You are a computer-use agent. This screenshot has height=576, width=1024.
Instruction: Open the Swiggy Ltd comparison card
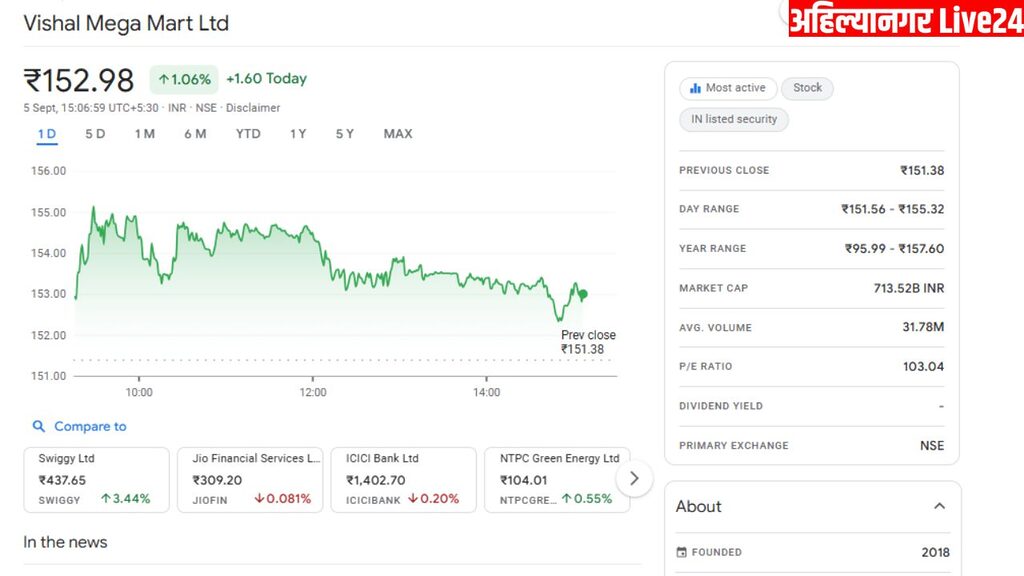click(x=96, y=479)
